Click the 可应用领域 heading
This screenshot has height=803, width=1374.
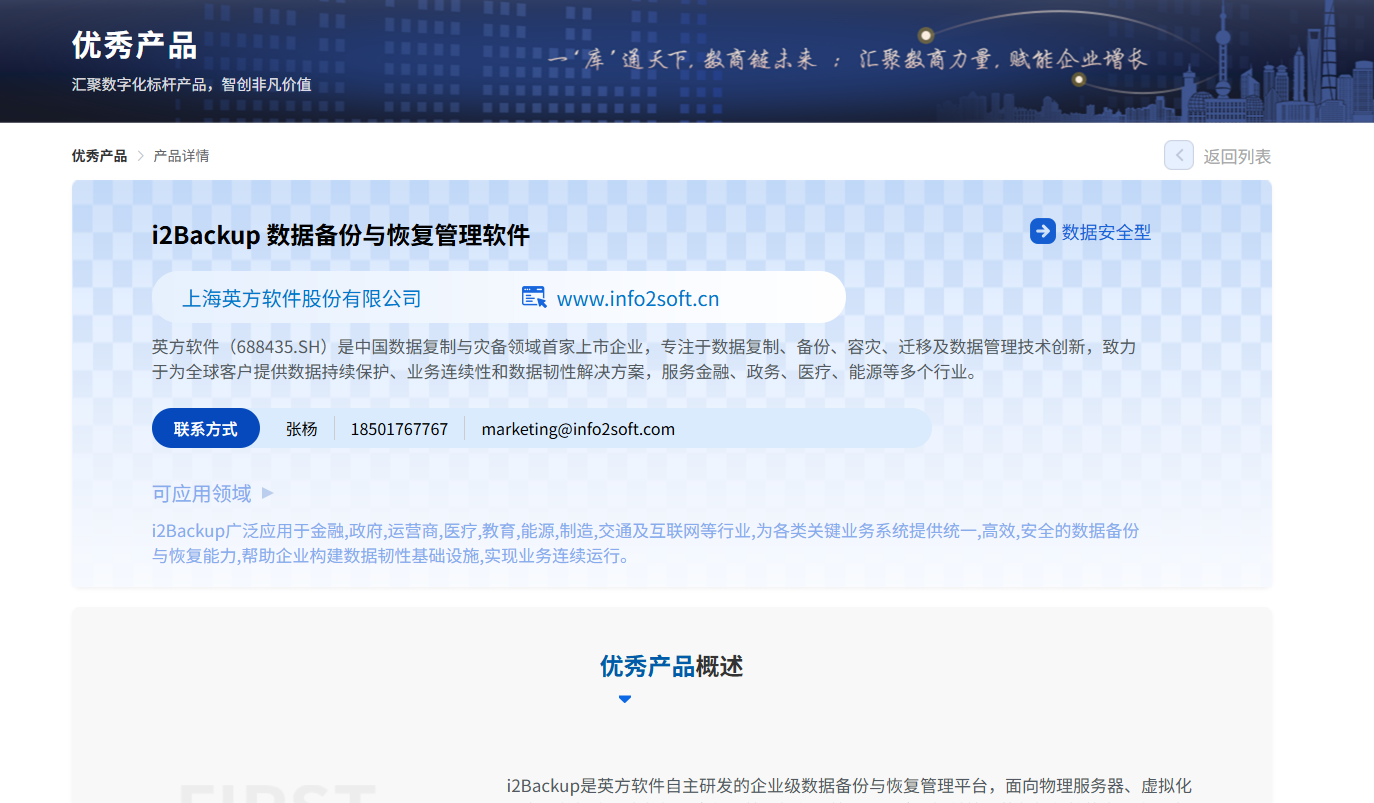[202, 493]
